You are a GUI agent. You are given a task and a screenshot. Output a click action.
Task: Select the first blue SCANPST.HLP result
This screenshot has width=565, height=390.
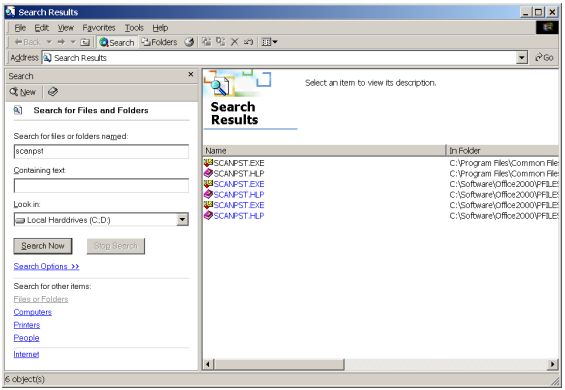[x=239, y=195]
